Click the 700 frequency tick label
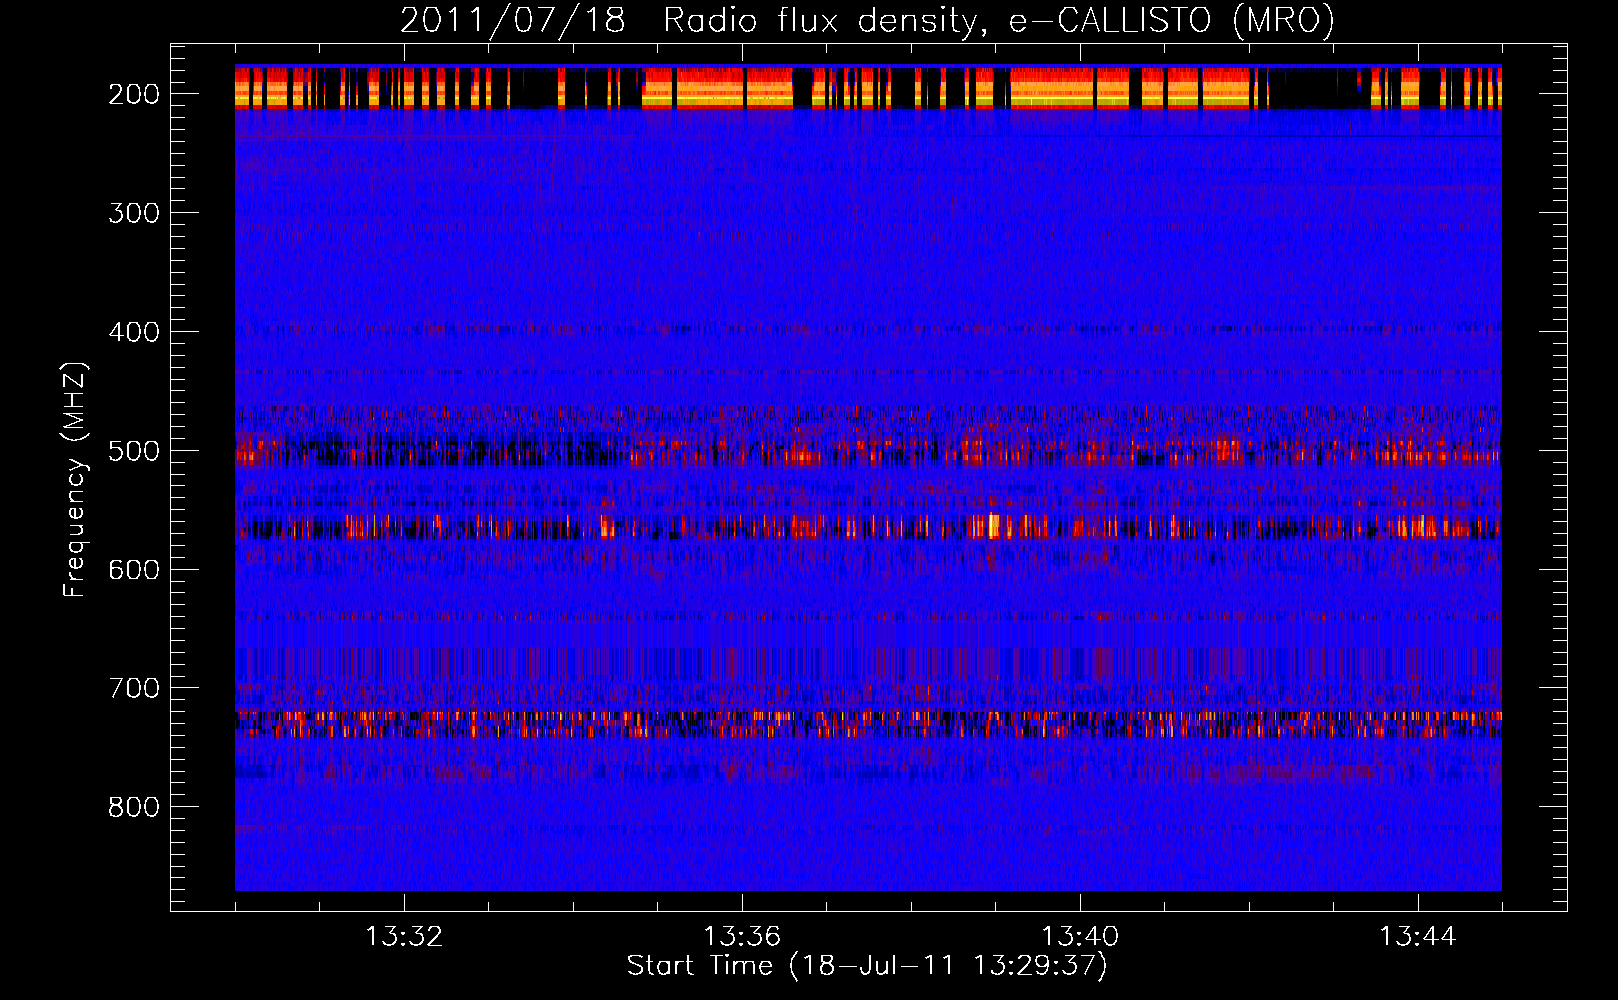Viewport: 1618px width, 1000px height. pyautogui.click(x=134, y=689)
